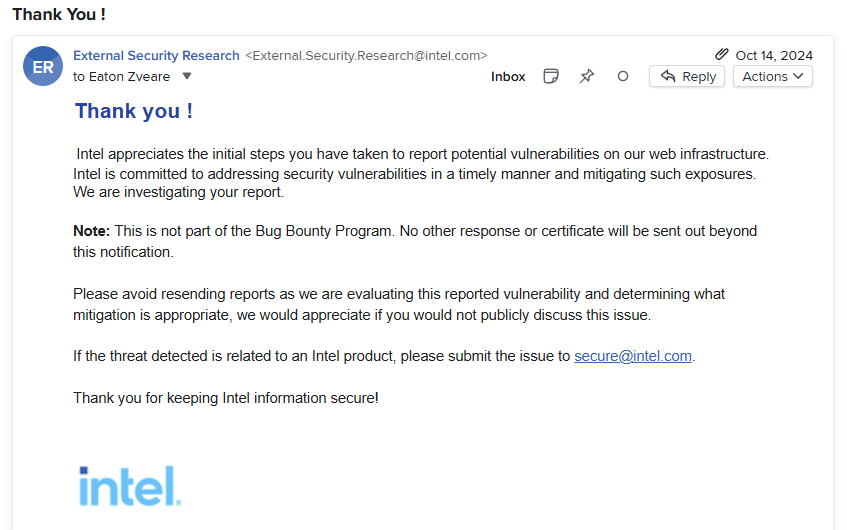Image resolution: width=847 pixels, height=530 pixels.
Task: Click the Oct 14, 2024 date
Action: pyautogui.click(x=774, y=55)
